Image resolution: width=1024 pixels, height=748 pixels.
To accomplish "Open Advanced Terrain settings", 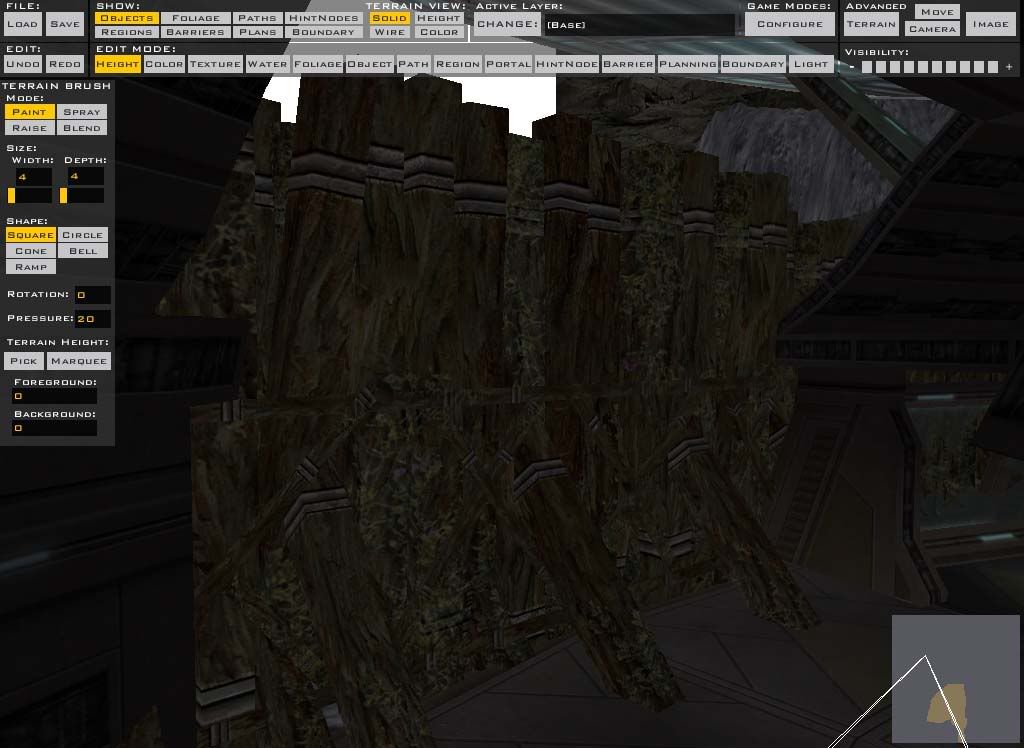I will pyautogui.click(x=871, y=24).
